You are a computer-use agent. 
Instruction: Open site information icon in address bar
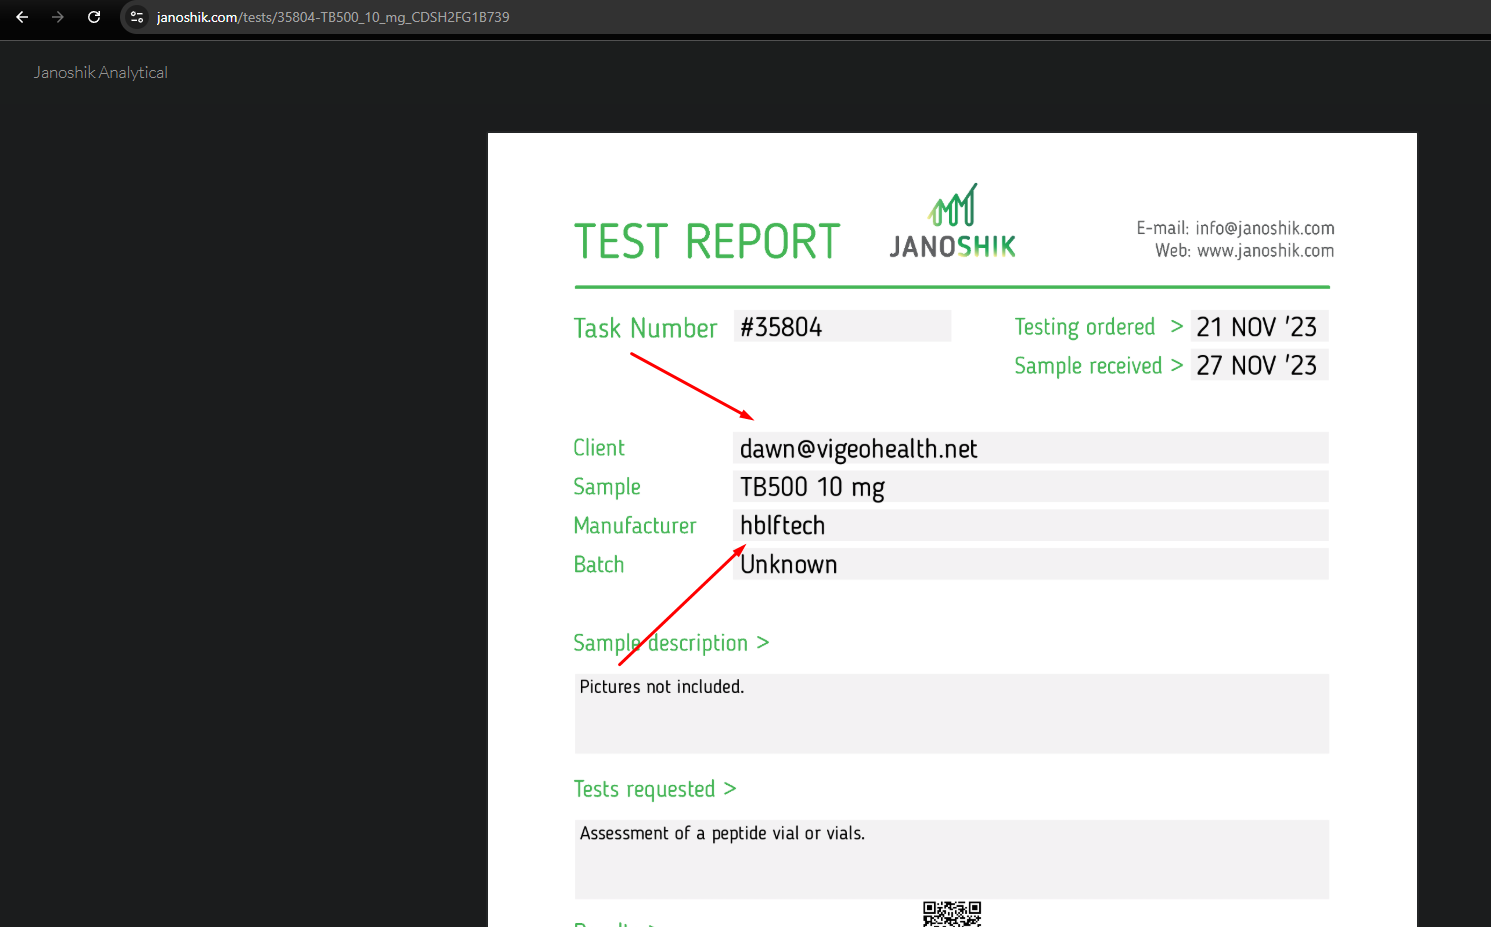(x=137, y=17)
